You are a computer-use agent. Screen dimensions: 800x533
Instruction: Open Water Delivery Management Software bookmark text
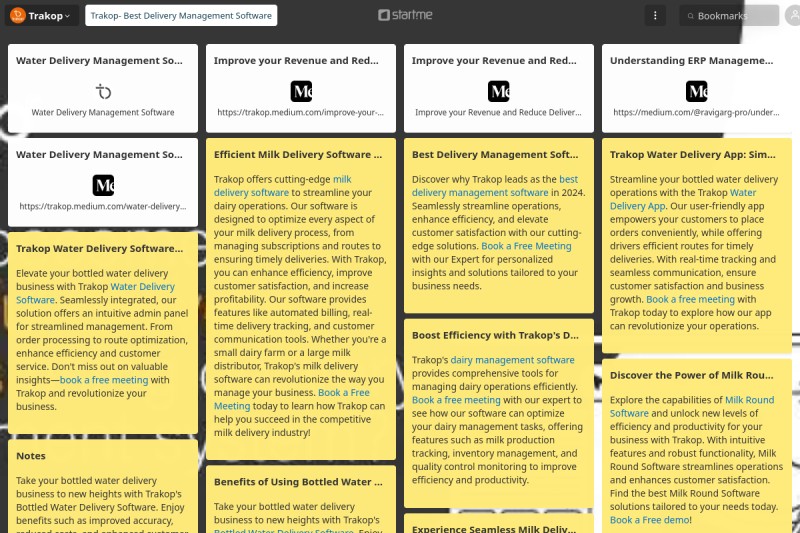103,112
